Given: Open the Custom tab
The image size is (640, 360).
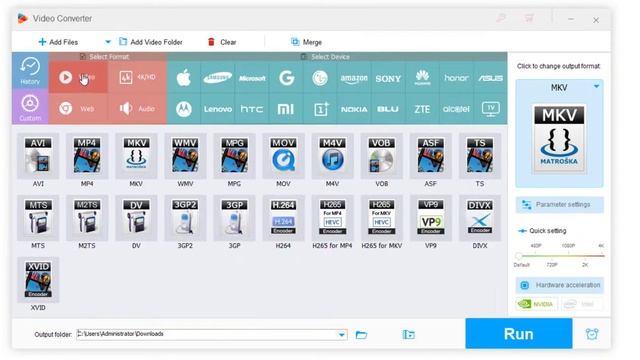Looking at the screenshot, I should click(x=30, y=107).
